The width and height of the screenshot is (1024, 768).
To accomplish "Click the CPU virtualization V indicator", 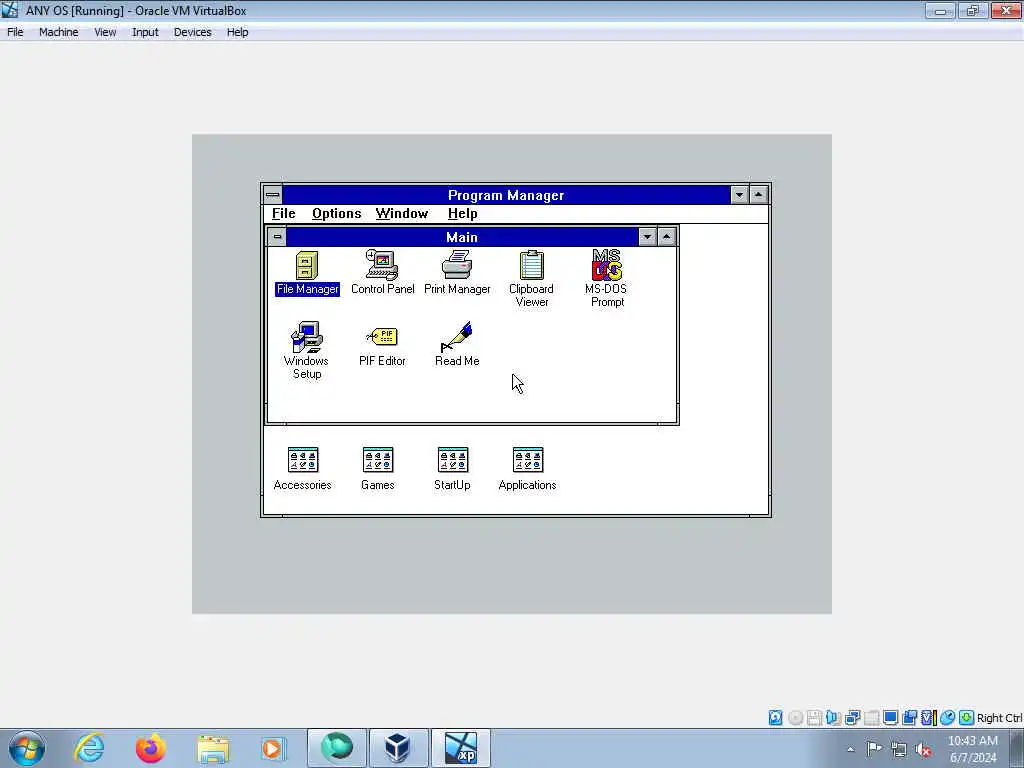I will point(929,718).
